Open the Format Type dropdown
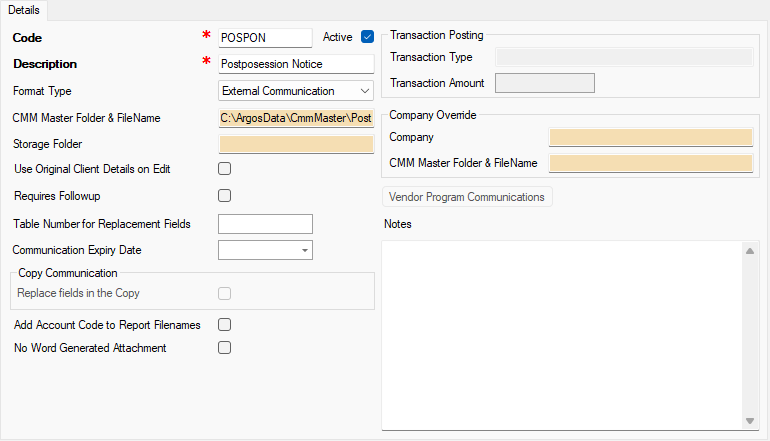 [296, 91]
